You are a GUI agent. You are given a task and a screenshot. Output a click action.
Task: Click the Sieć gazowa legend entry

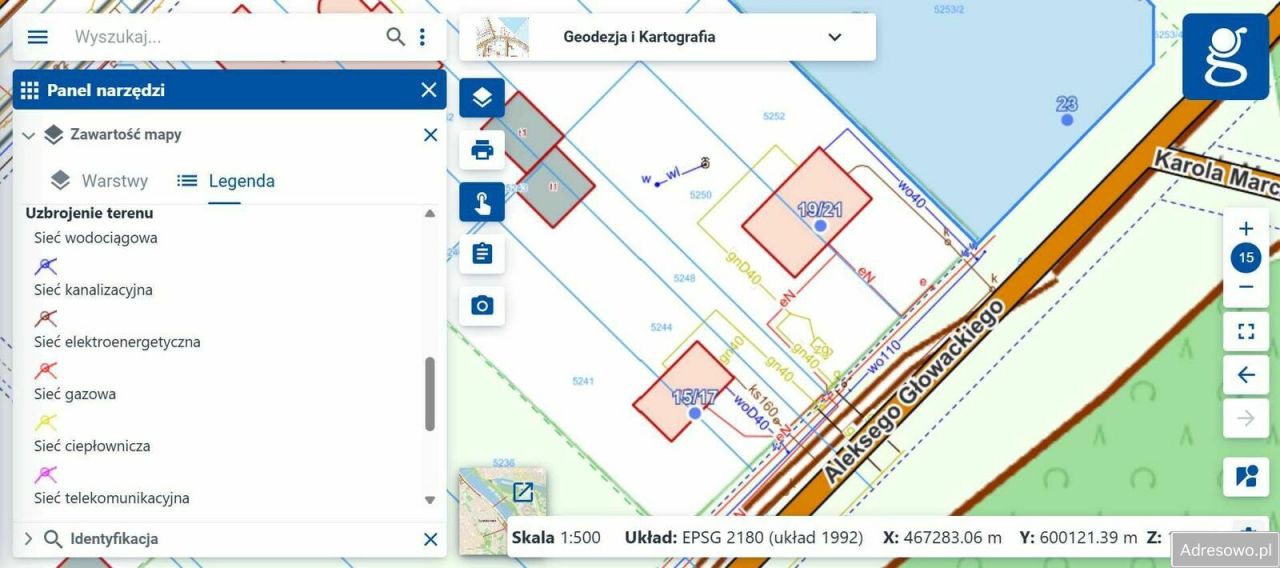[x=75, y=394]
